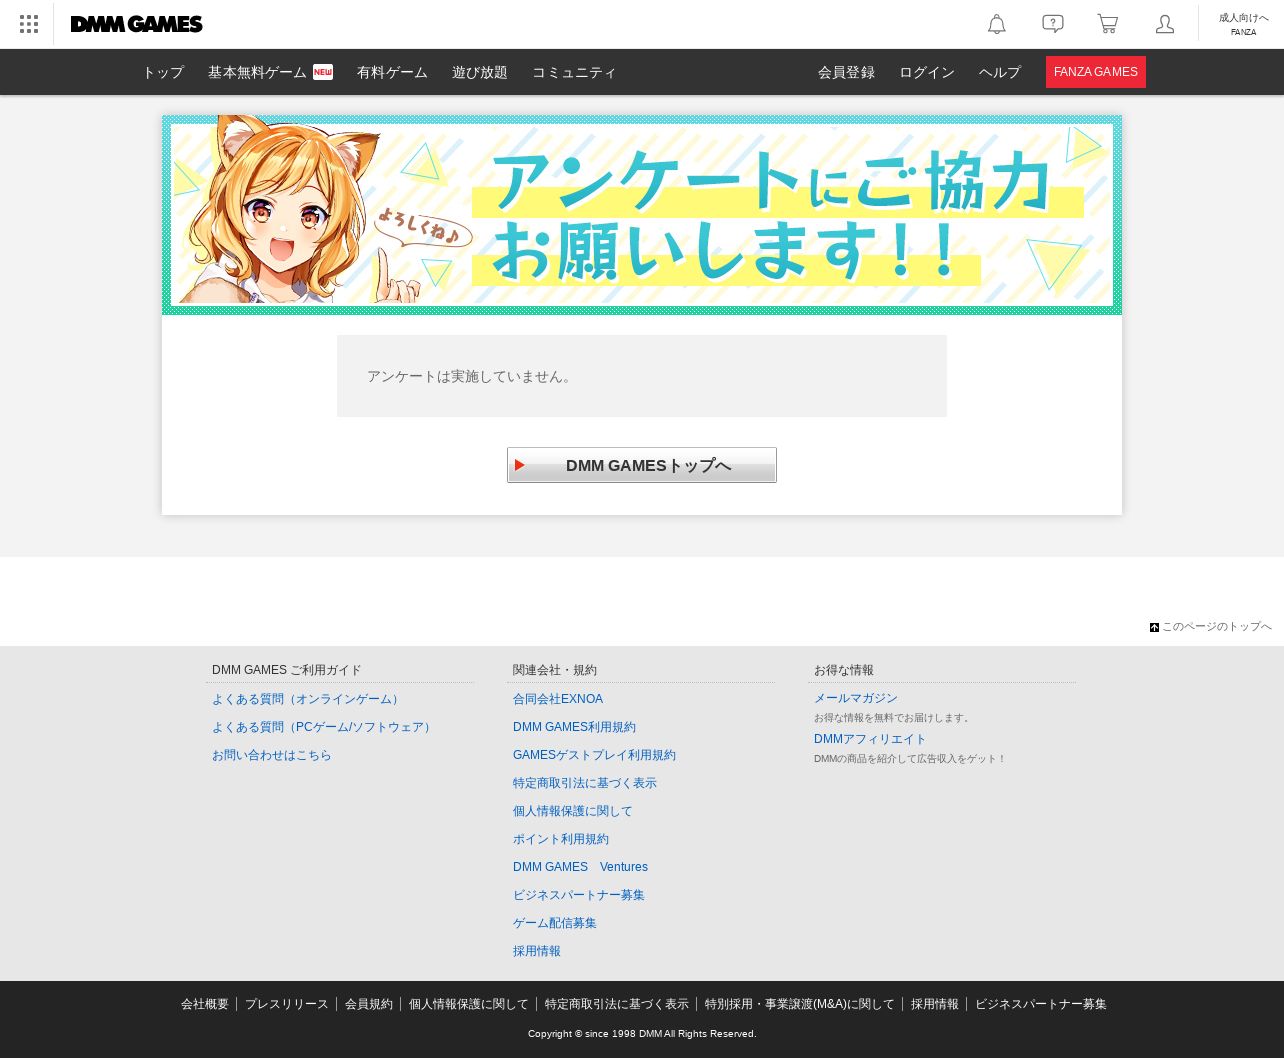Open お問い合わせはこちら link
Viewport: 1284px width, 1058px height.
272,755
